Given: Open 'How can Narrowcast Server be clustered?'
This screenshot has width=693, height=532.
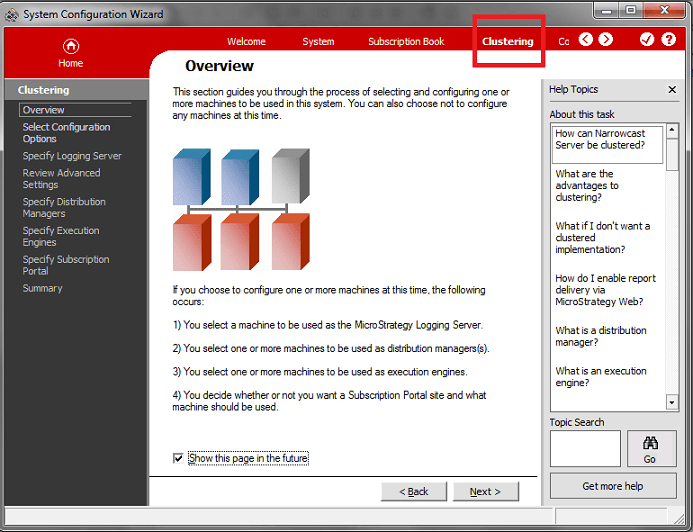Looking at the screenshot, I should pos(607,144).
